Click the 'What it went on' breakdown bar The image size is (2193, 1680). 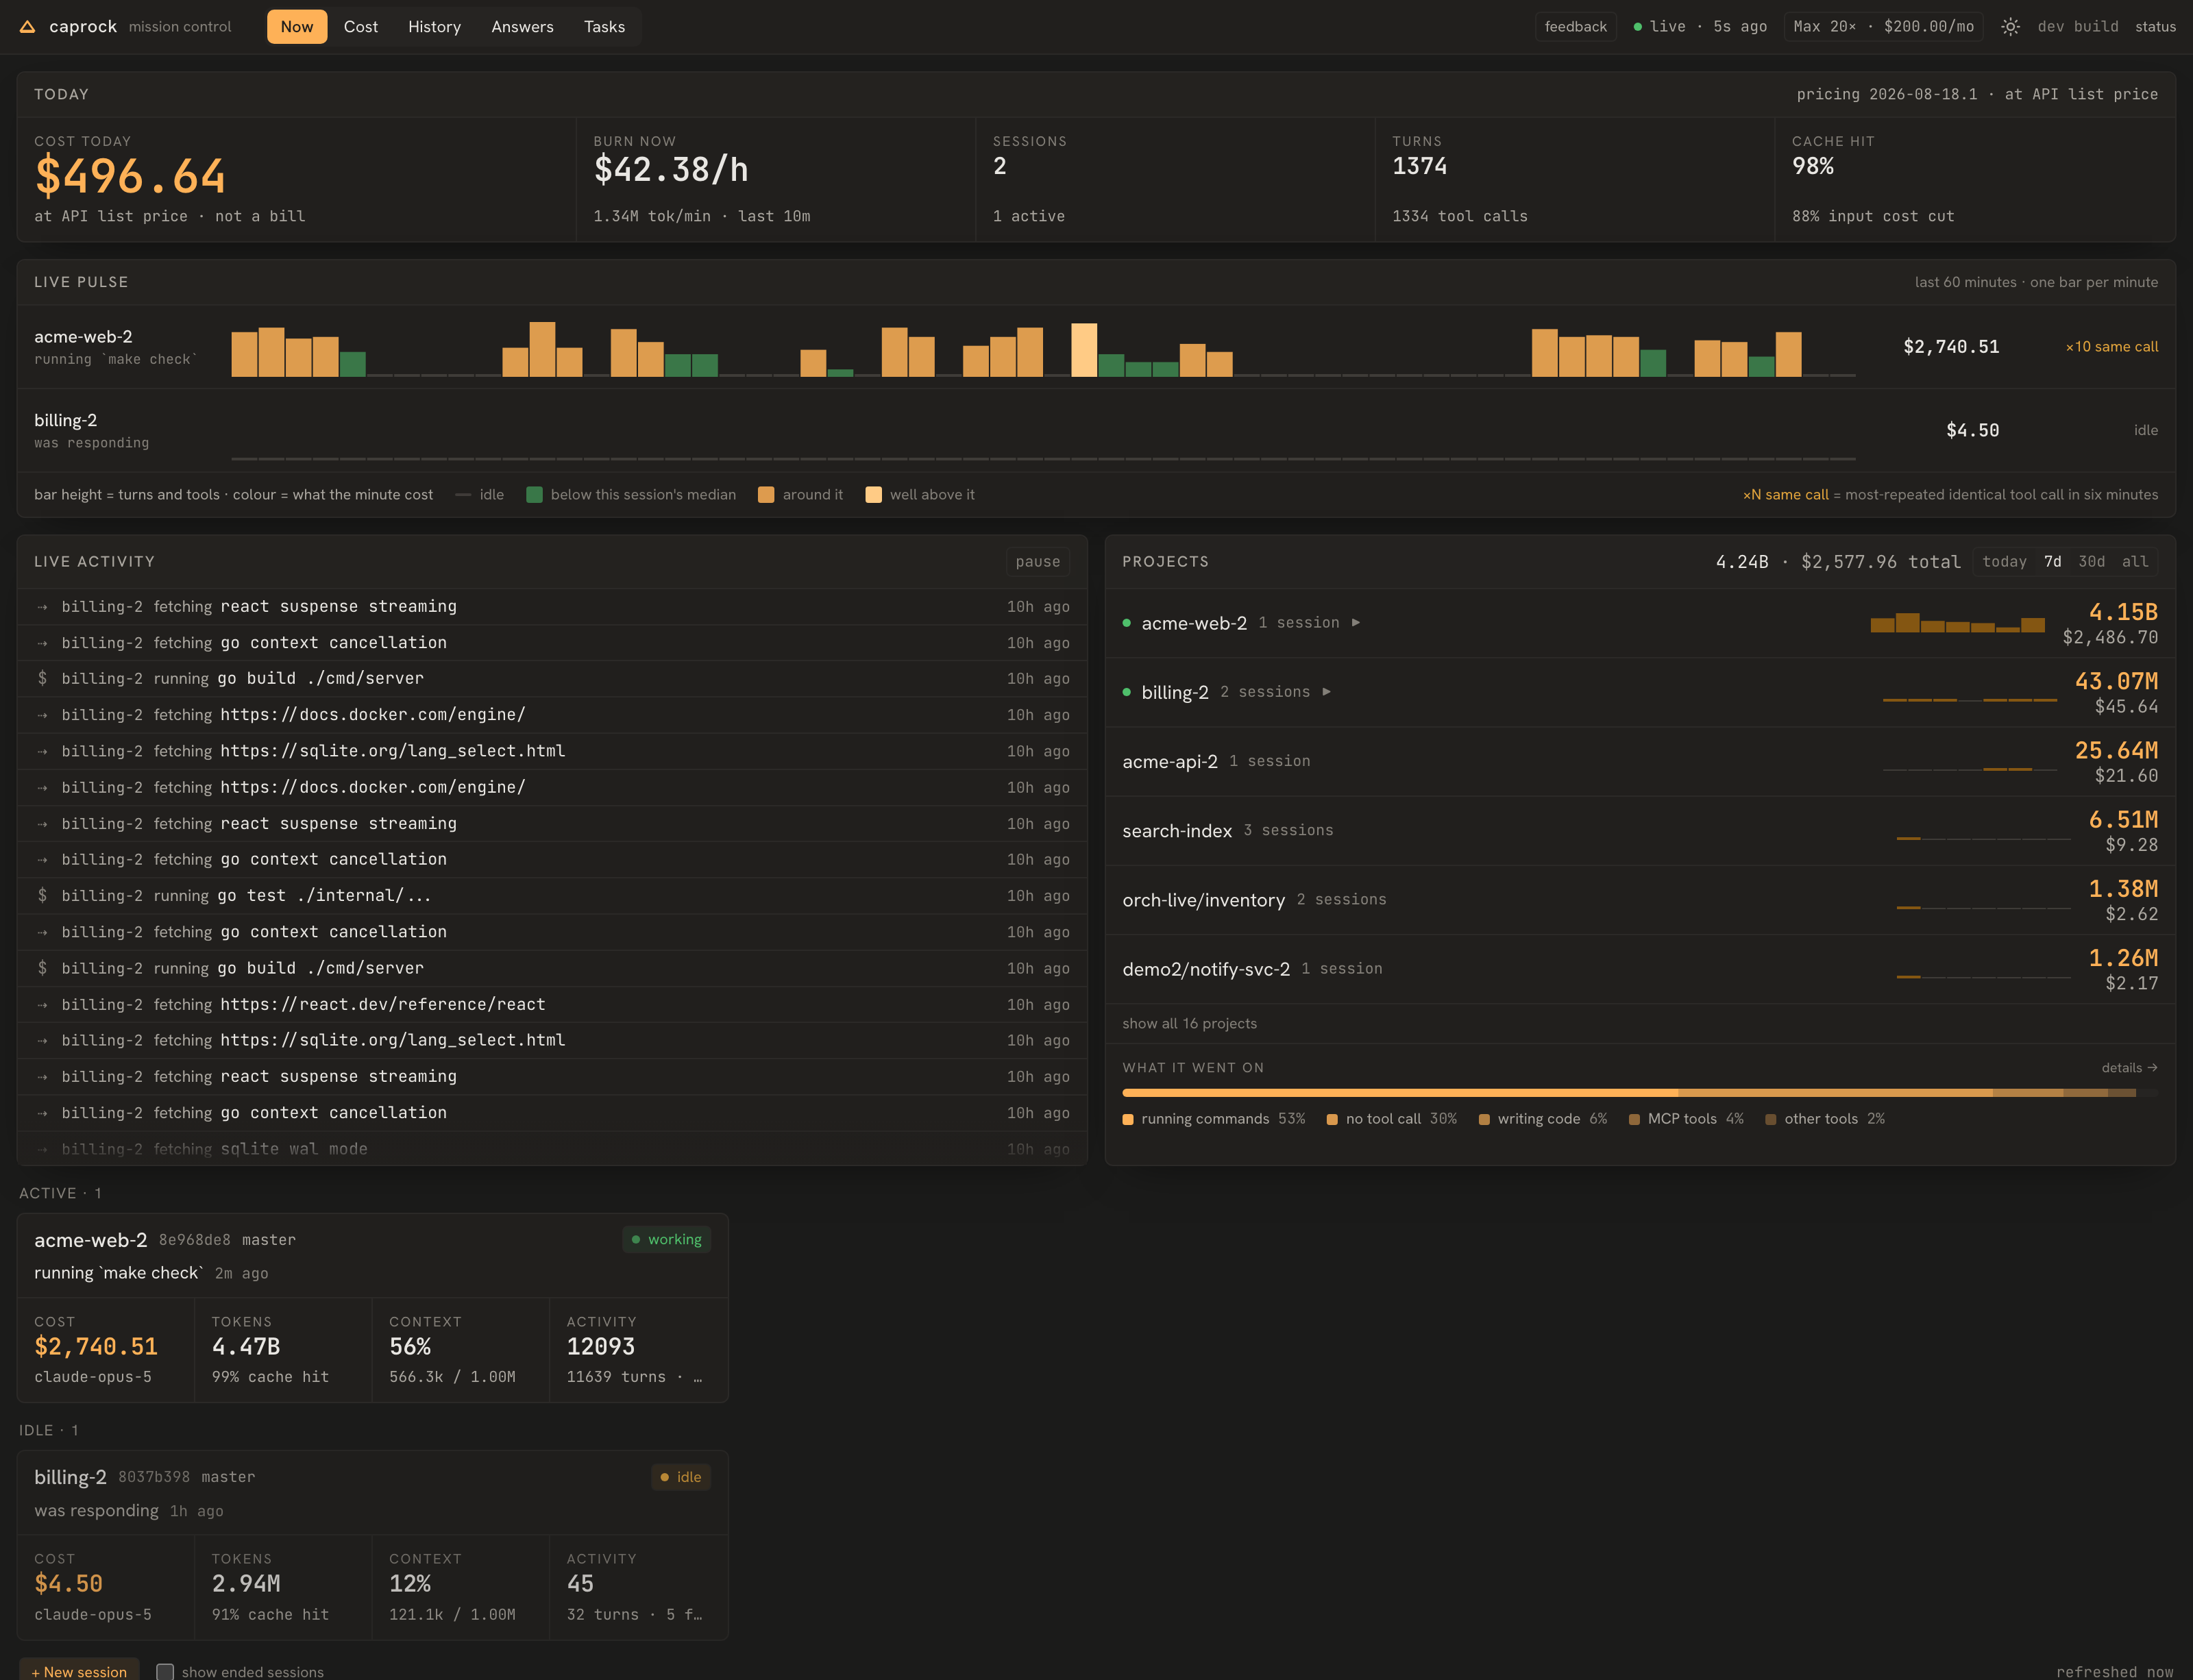[1640, 1093]
